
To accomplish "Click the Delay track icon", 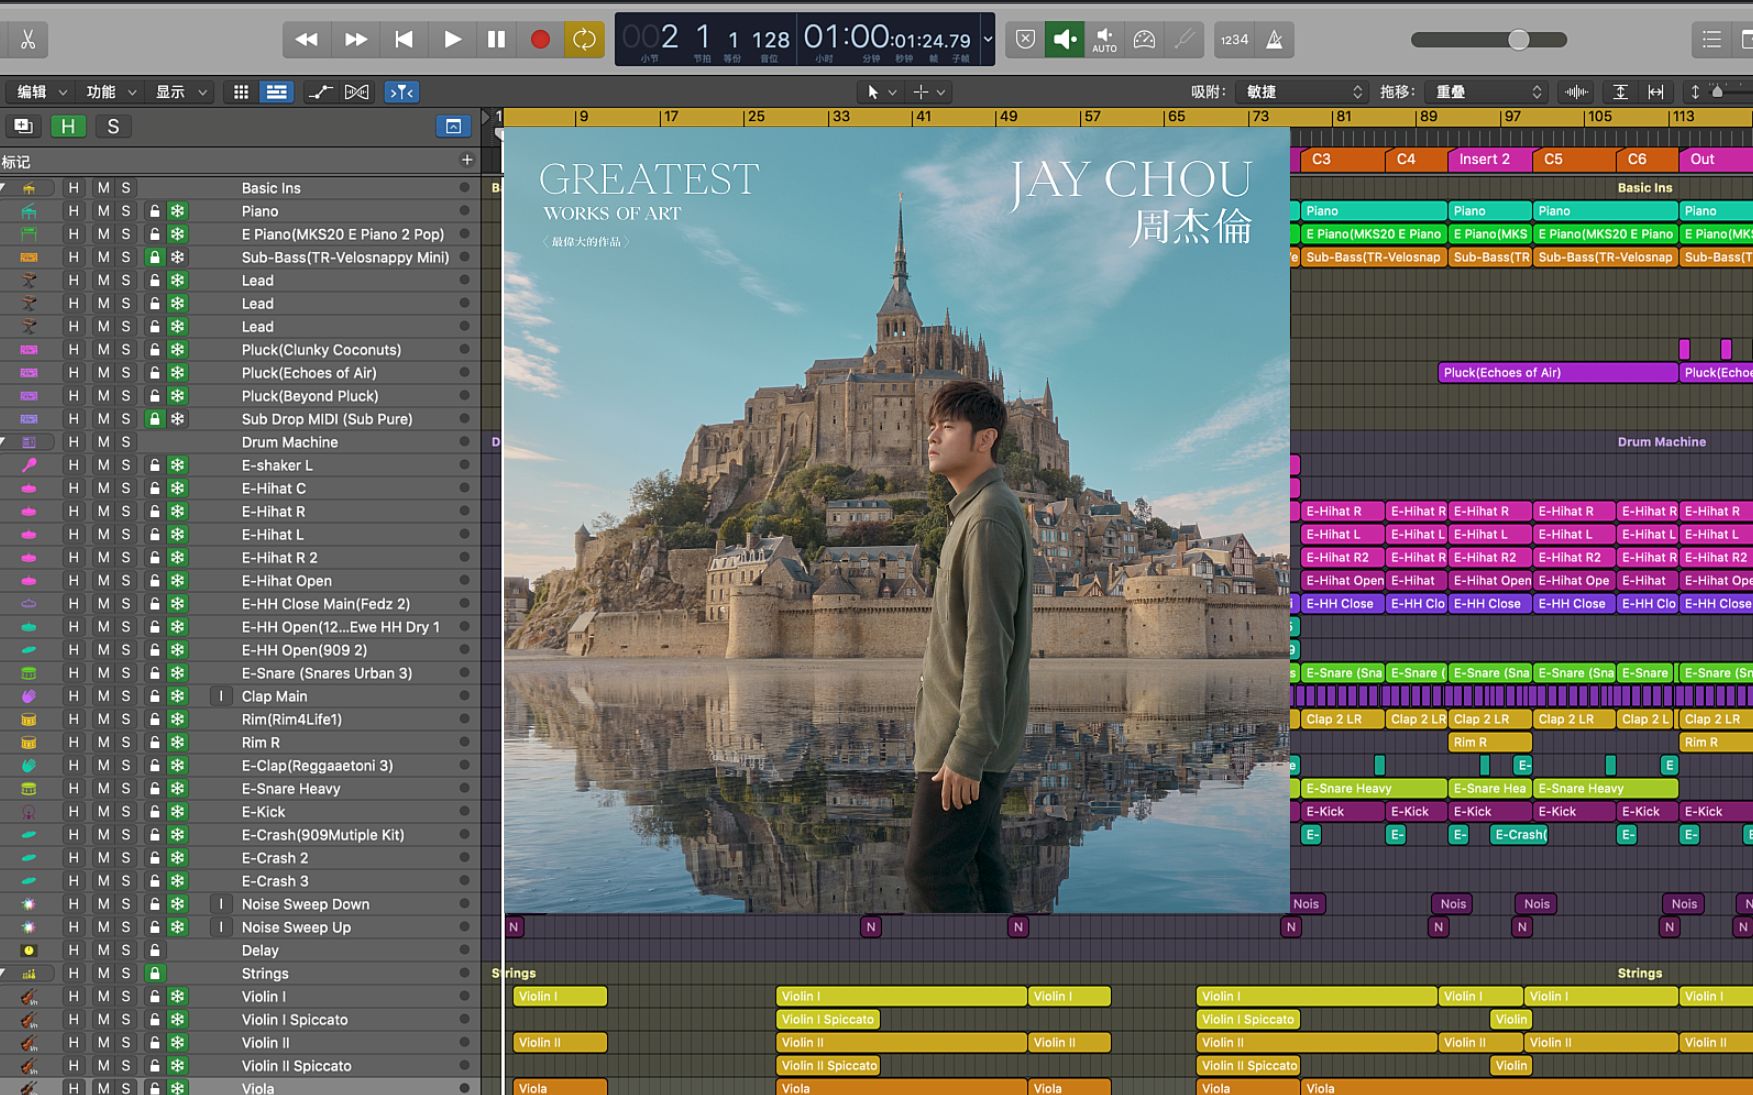I will (x=29, y=950).
